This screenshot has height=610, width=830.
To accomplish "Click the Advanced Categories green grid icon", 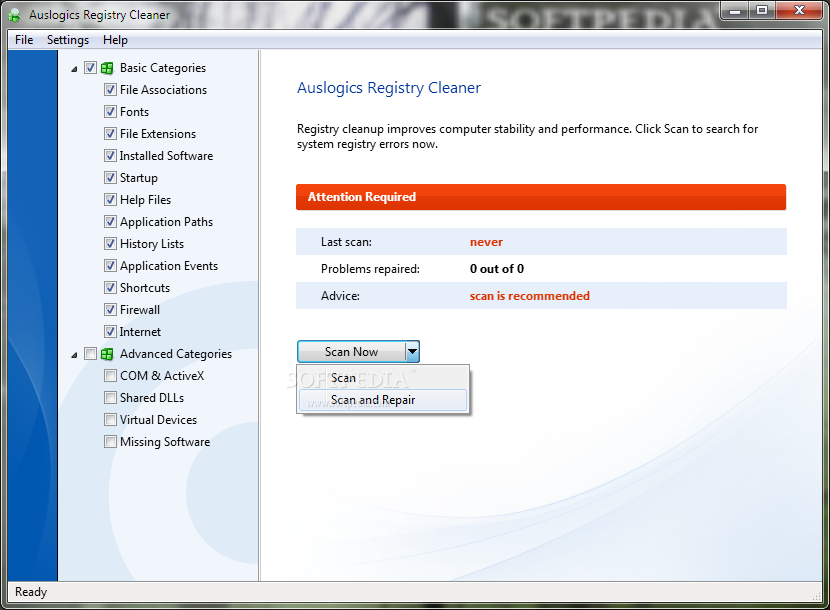I will pyautogui.click(x=107, y=354).
